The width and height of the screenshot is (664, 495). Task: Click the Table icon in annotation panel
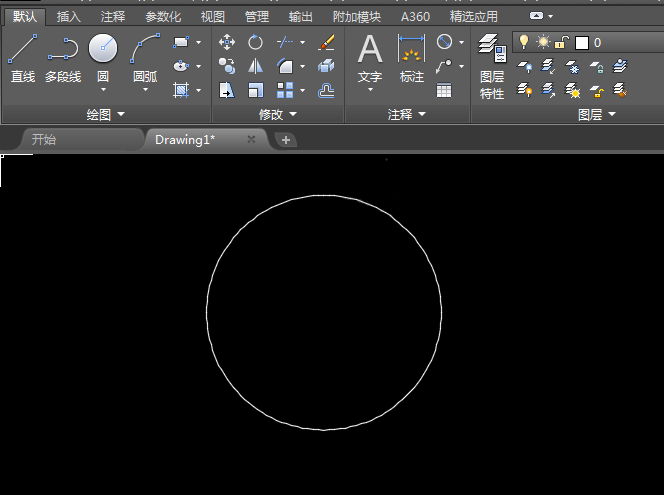tap(443, 90)
